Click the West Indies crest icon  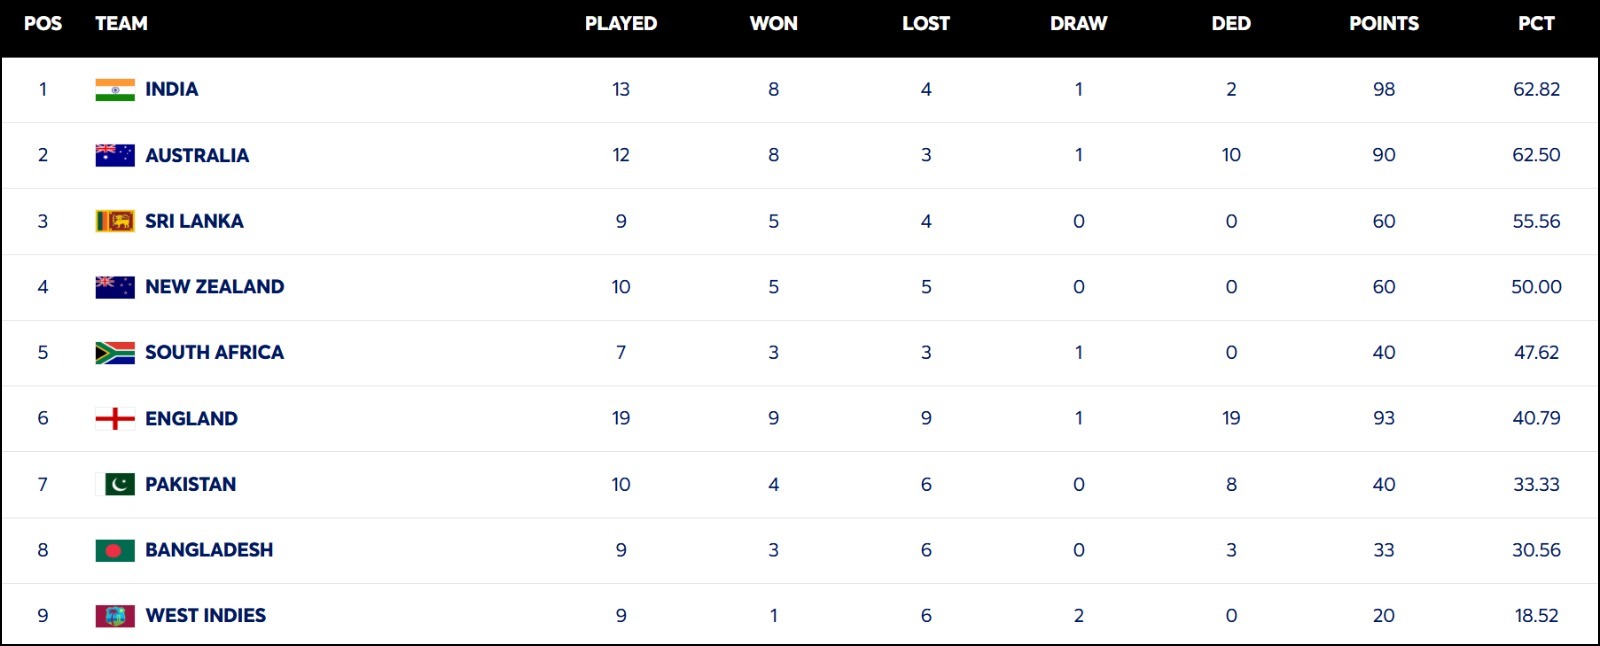point(115,616)
